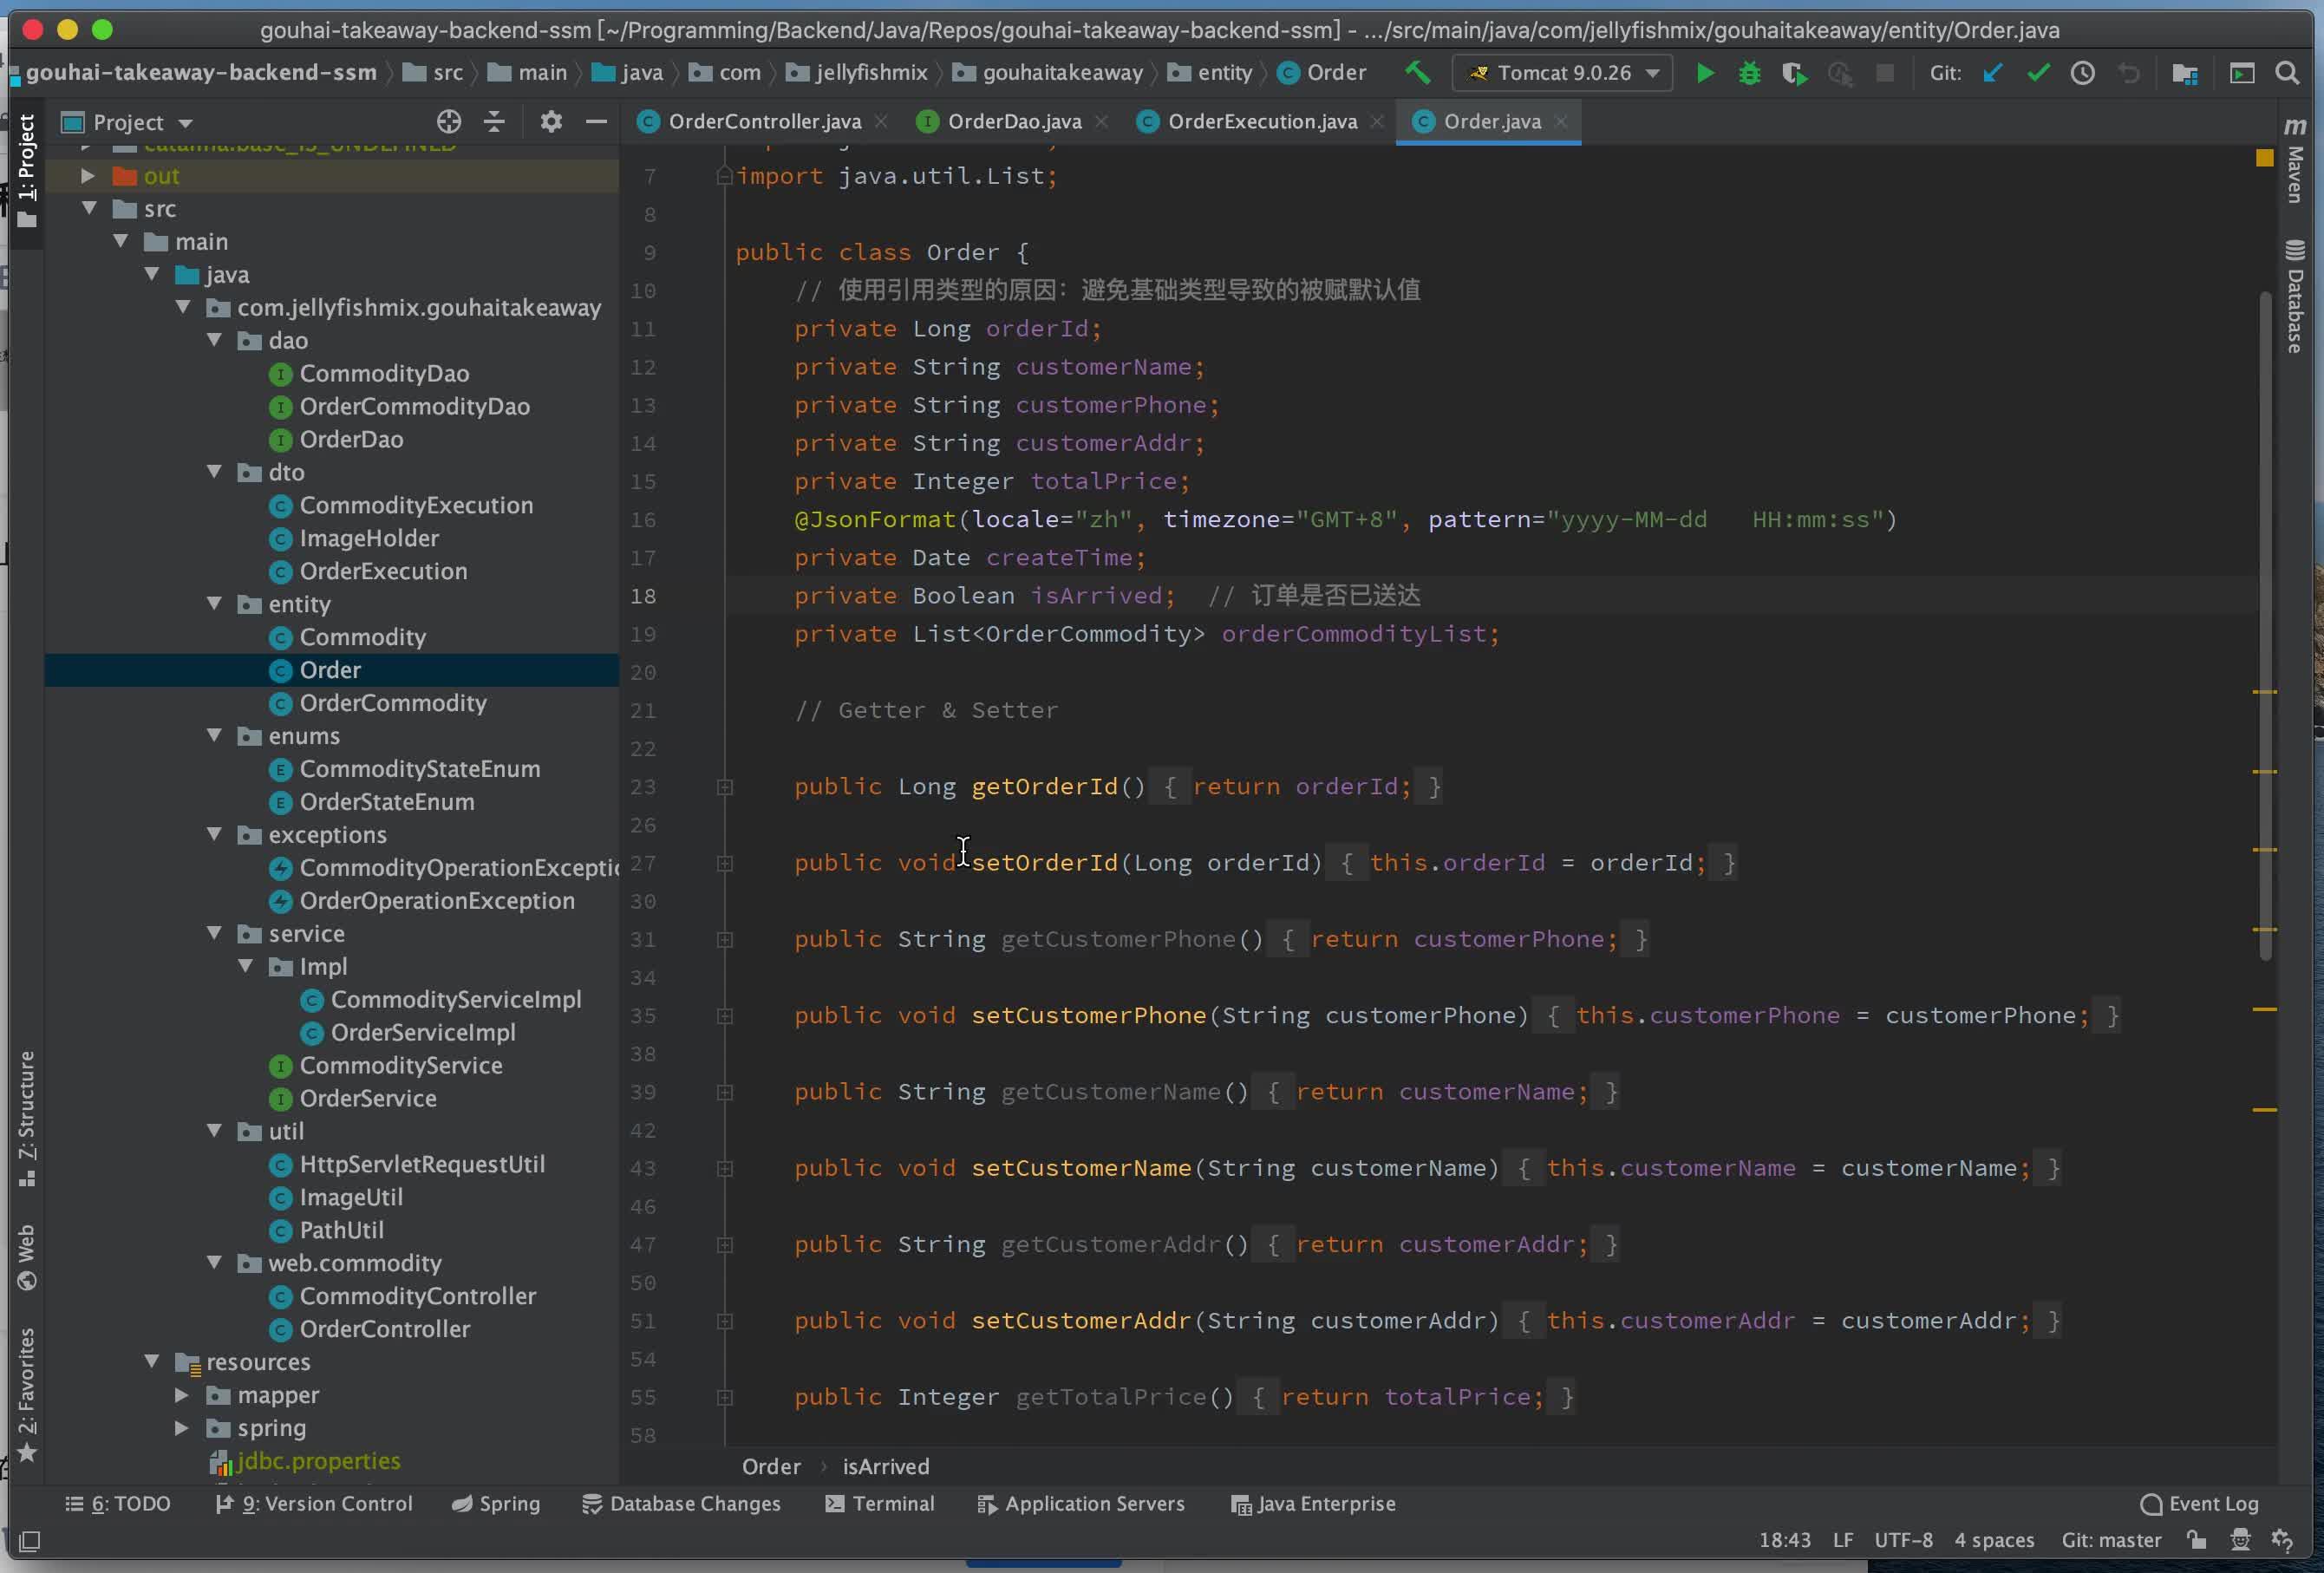The image size is (2324, 1573).
Task: Click the read-only lock icon in status bar
Action: pos(2196,1540)
